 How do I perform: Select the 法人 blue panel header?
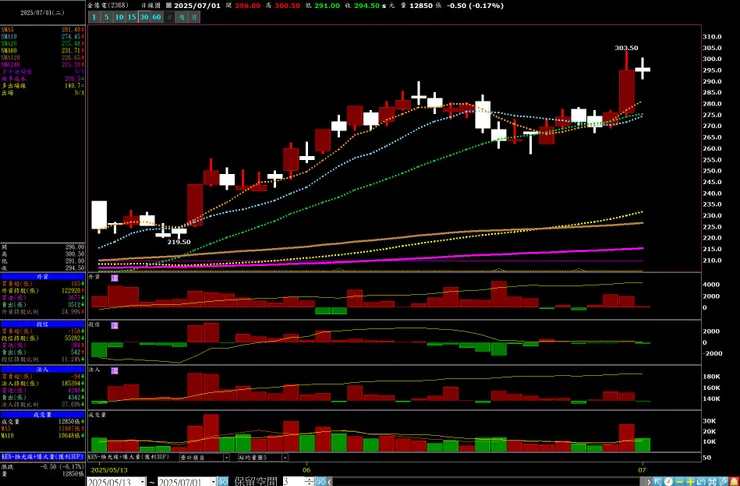[x=42, y=369]
